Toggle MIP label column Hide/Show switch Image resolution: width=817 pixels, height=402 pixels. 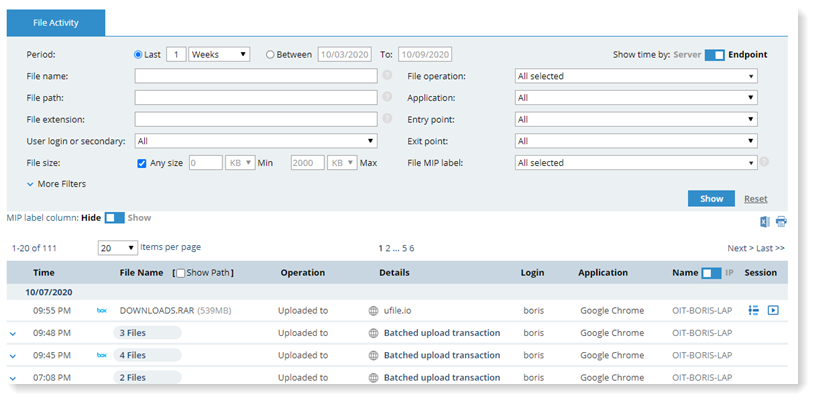click(114, 217)
